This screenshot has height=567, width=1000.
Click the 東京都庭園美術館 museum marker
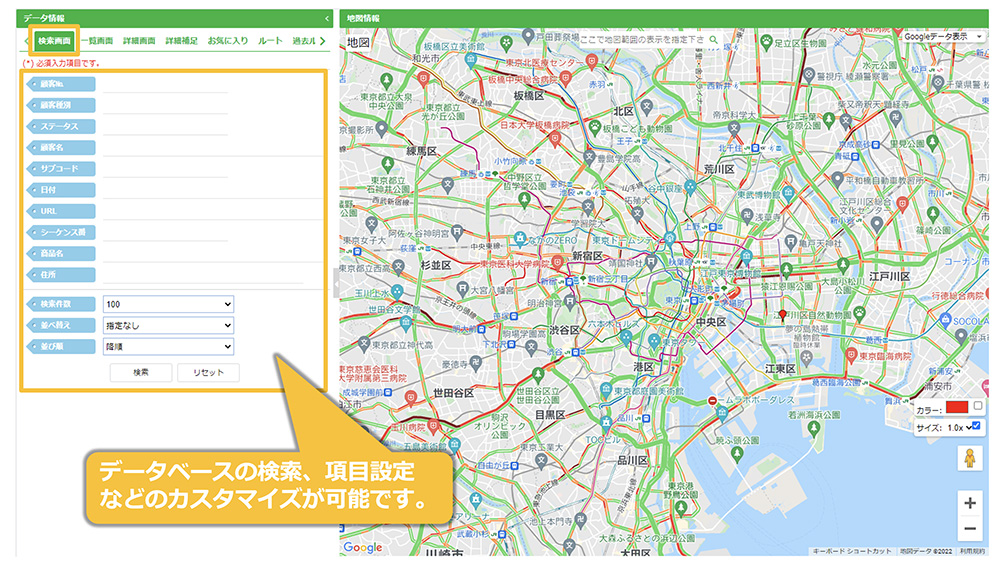(606, 389)
